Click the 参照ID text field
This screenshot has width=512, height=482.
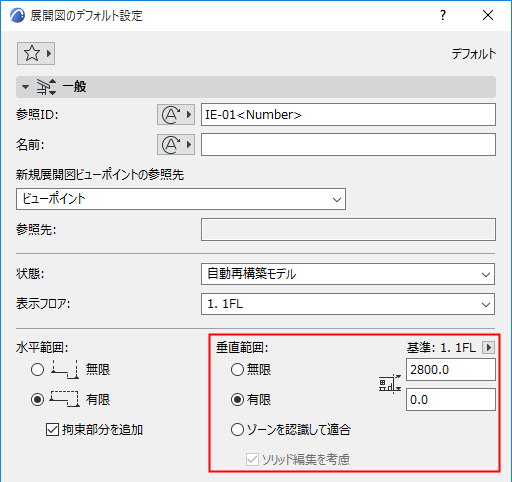click(x=348, y=115)
